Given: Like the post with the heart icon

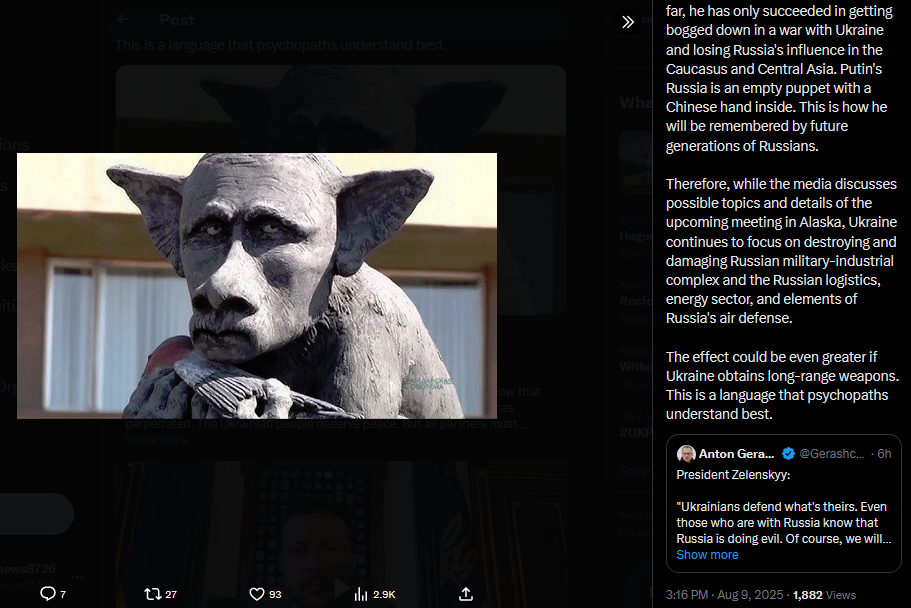Looking at the screenshot, I should [257, 593].
